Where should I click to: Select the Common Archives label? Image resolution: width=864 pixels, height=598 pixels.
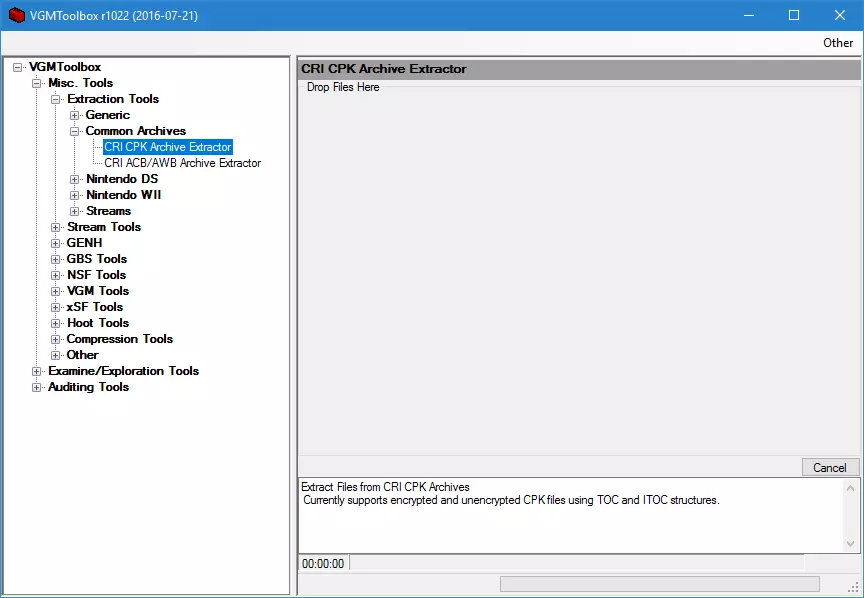point(136,131)
